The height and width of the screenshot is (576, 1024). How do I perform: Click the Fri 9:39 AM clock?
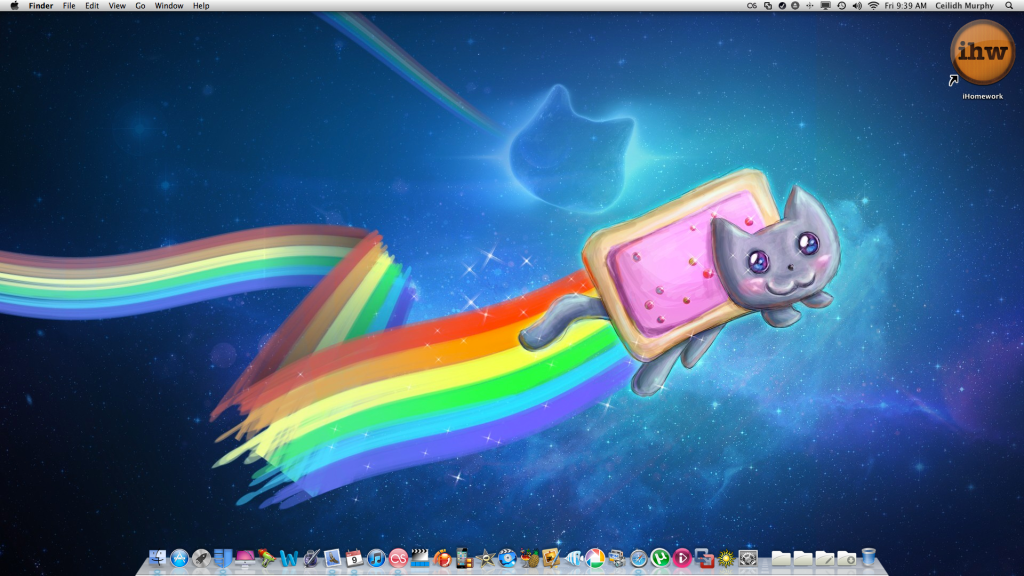coord(906,6)
